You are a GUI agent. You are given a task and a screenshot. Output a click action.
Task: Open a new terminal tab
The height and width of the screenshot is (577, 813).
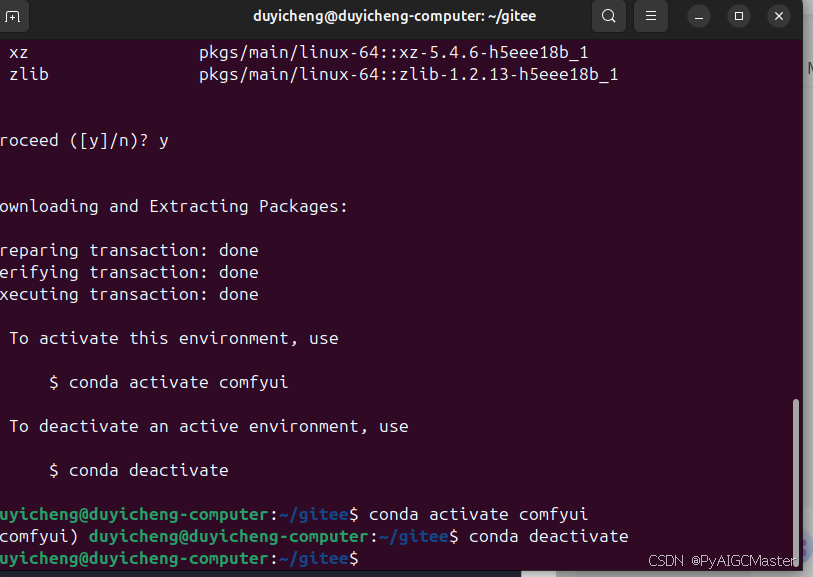(x=12, y=17)
